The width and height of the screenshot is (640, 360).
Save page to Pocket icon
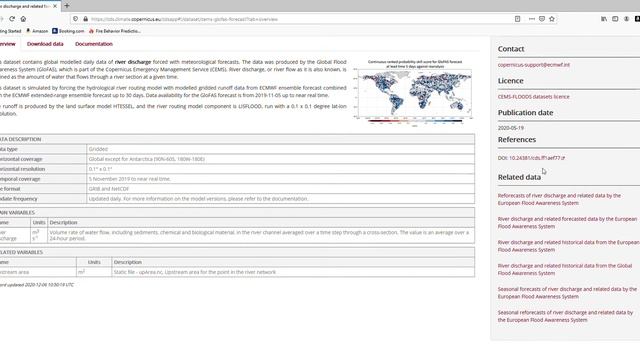tap(542, 19)
